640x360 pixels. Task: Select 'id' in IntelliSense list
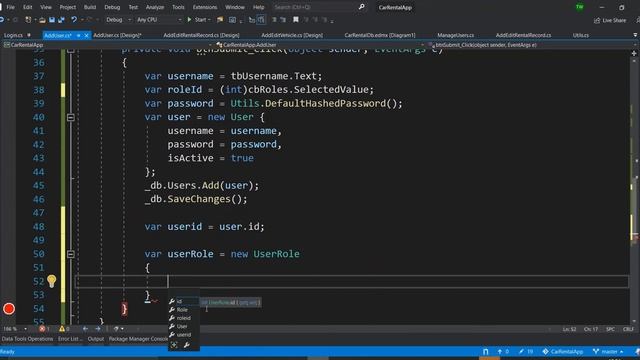pyautogui.click(x=184, y=302)
